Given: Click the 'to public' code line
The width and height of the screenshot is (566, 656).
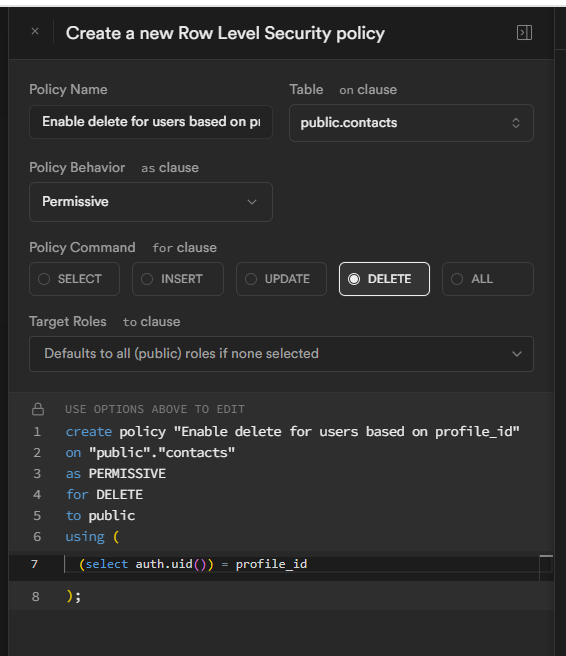Looking at the screenshot, I should coord(100,515).
